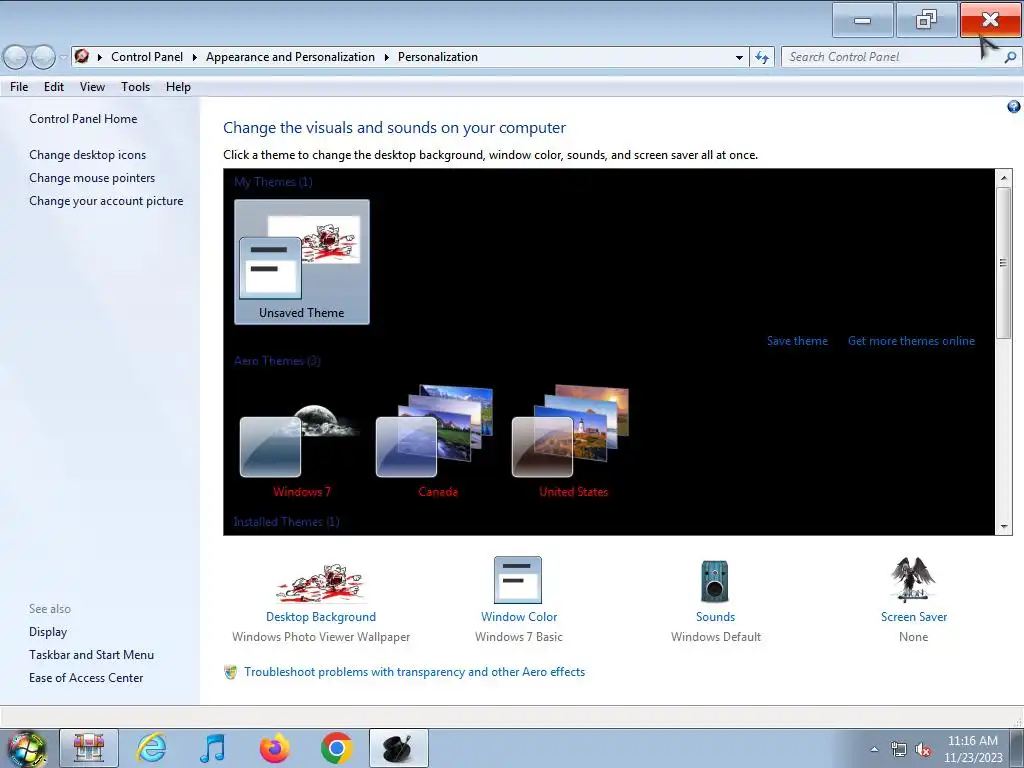This screenshot has height=768, width=1024.
Task: Click the root breadcrumb arrow before Control Panel
Action: coord(99,57)
